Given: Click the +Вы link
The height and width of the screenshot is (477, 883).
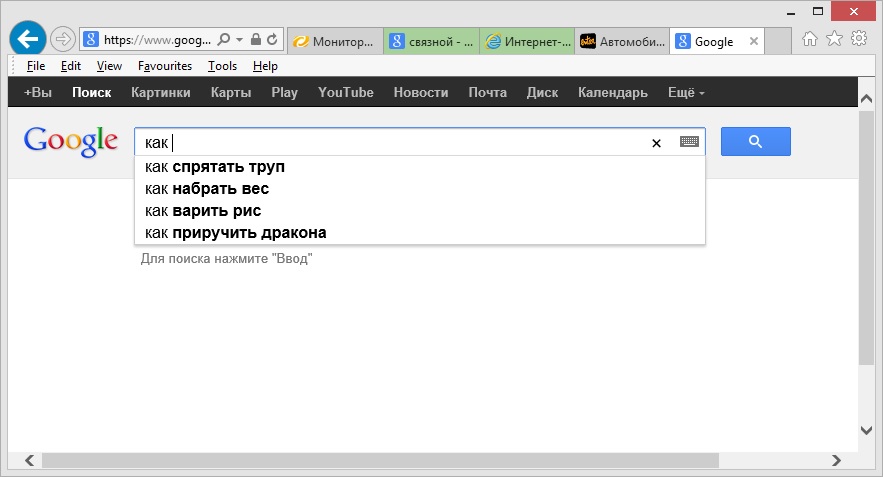Looking at the screenshot, I should (38, 92).
